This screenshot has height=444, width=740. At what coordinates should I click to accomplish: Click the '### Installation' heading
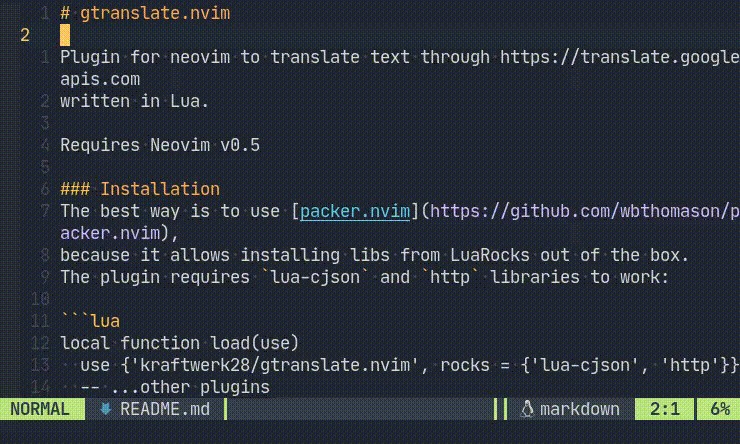tap(140, 189)
